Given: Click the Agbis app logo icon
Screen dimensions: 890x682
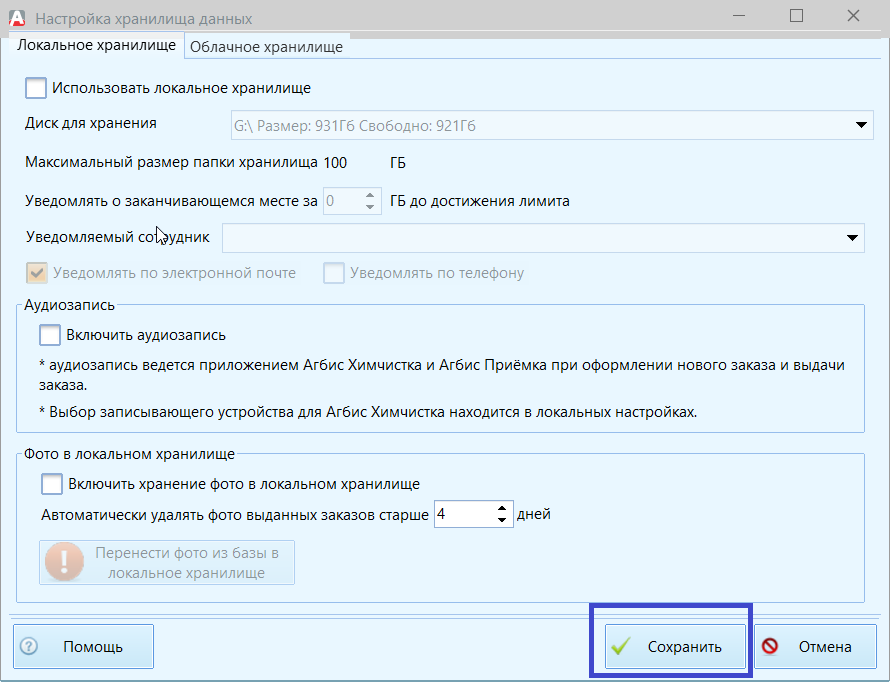Looking at the screenshot, I should (17, 18).
